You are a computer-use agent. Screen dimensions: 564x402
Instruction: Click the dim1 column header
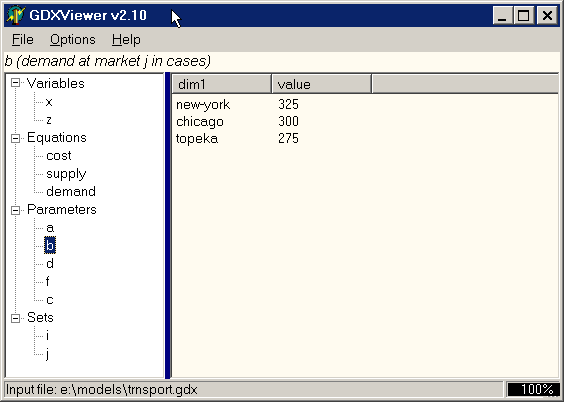click(222, 84)
